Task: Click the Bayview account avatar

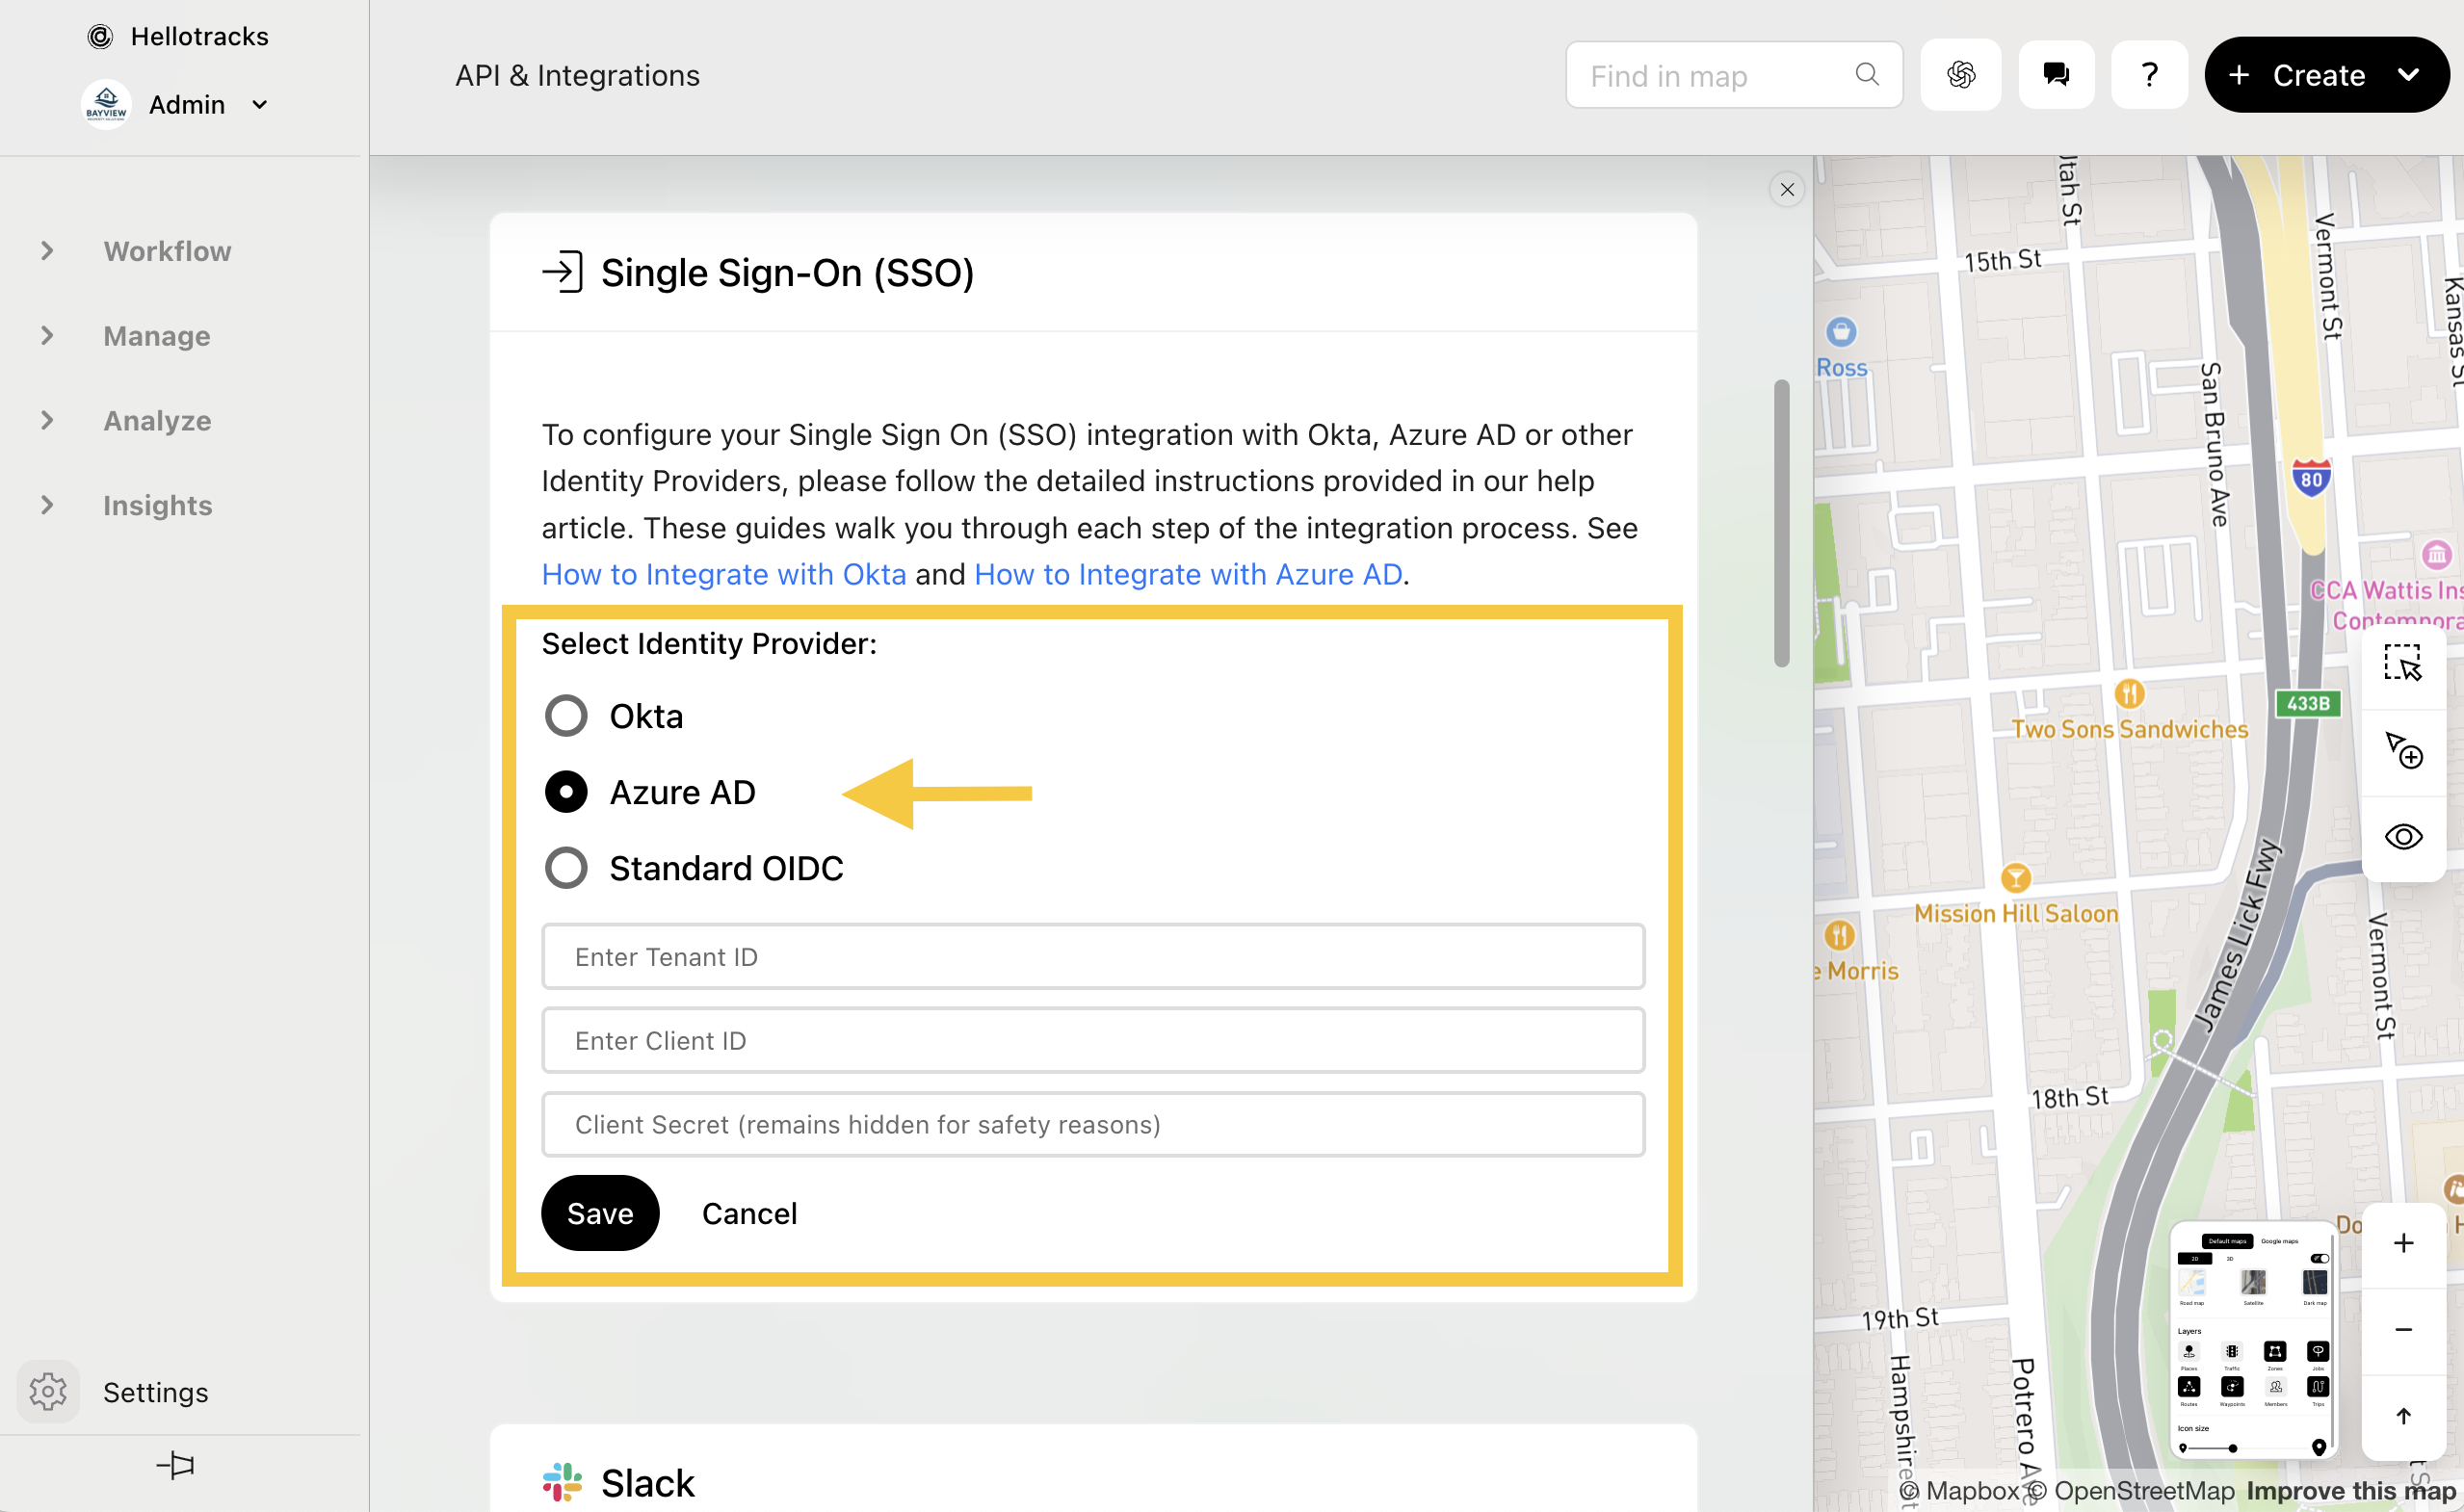Action: (106, 104)
